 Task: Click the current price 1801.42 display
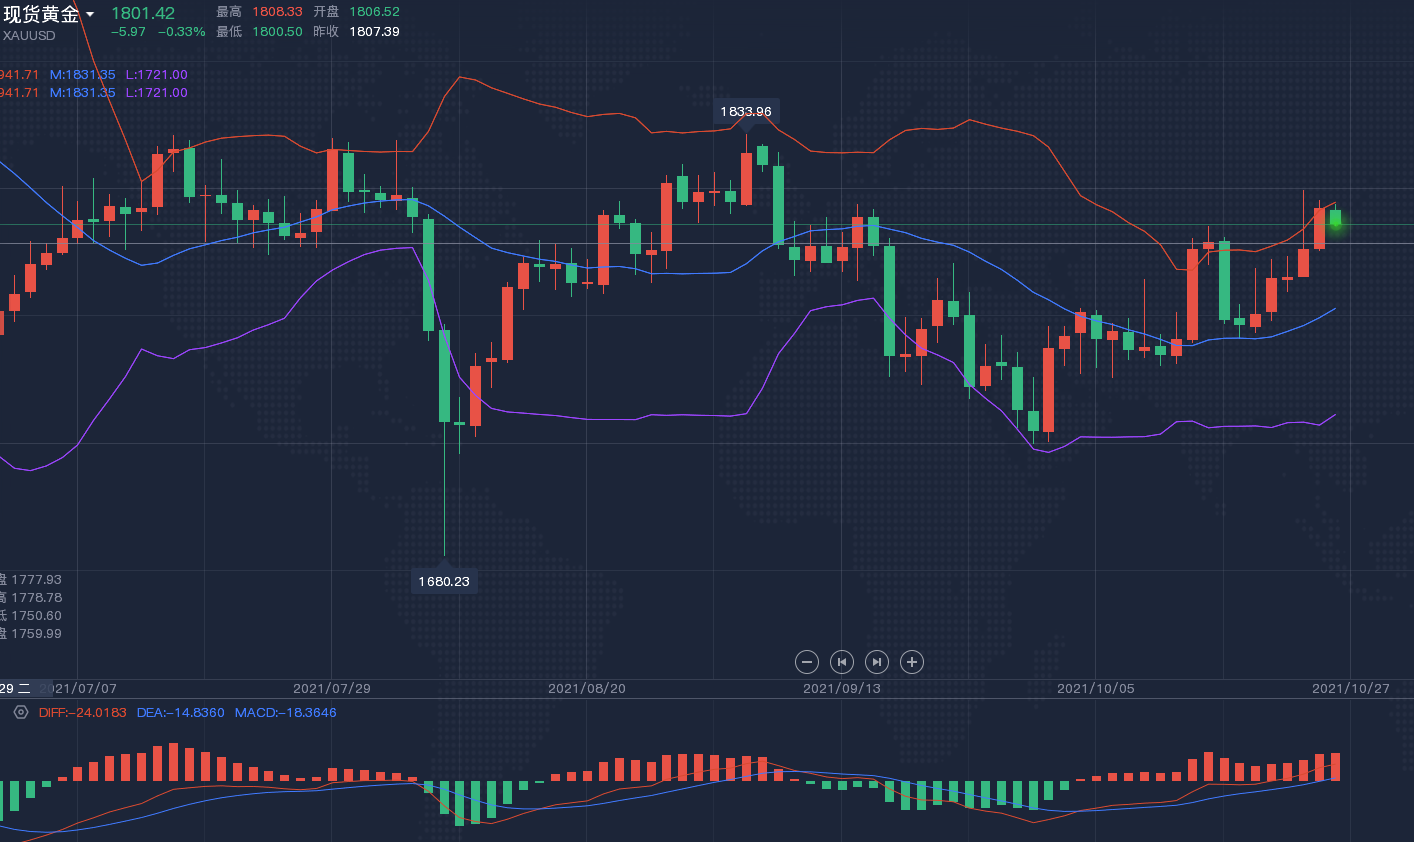[x=143, y=13]
